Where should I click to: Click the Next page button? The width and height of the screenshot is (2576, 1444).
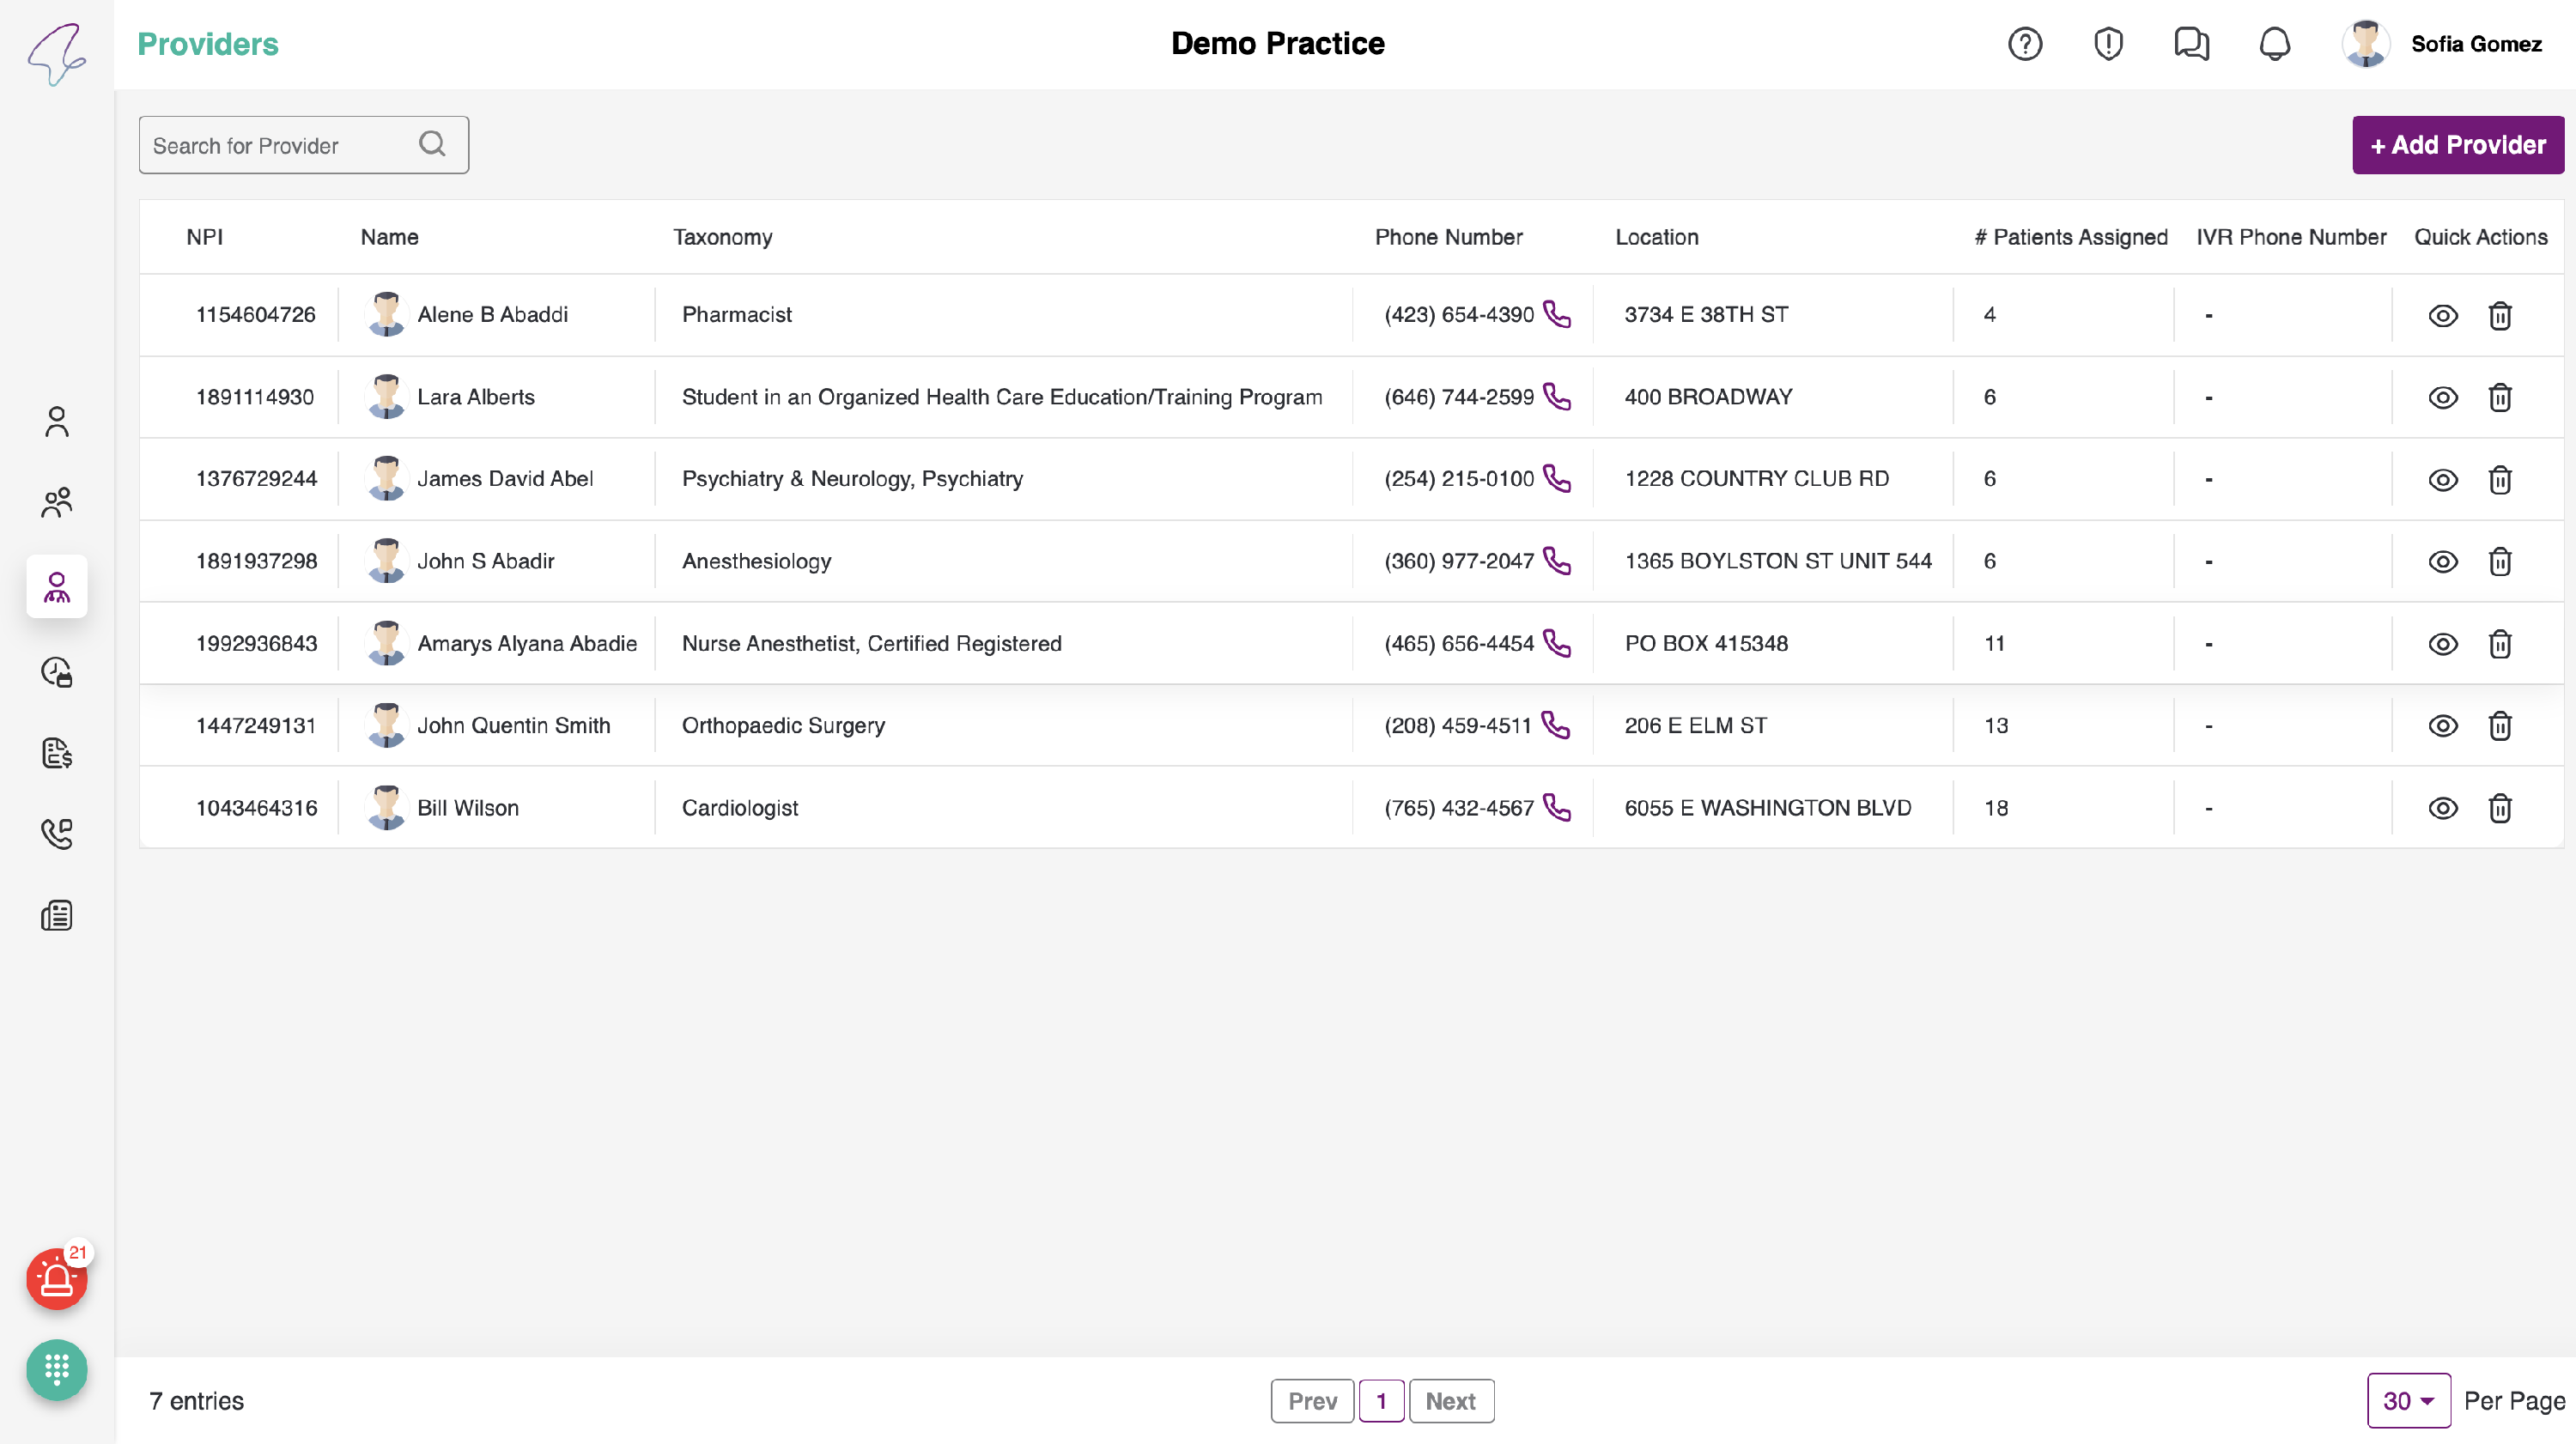(1450, 1401)
